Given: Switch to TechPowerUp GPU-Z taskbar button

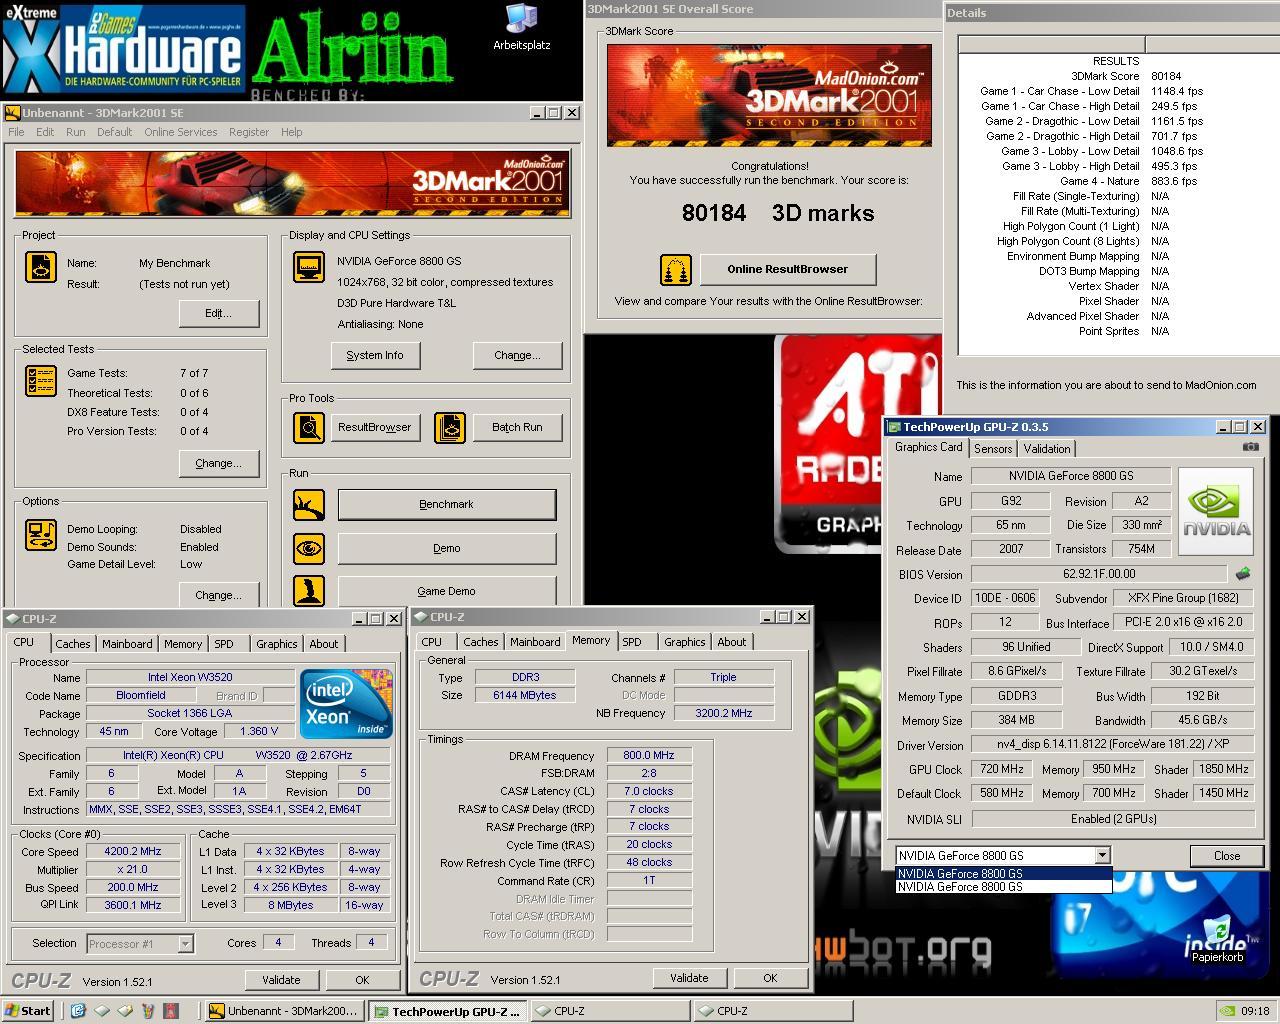Looking at the screenshot, I should tap(448, 1011).
